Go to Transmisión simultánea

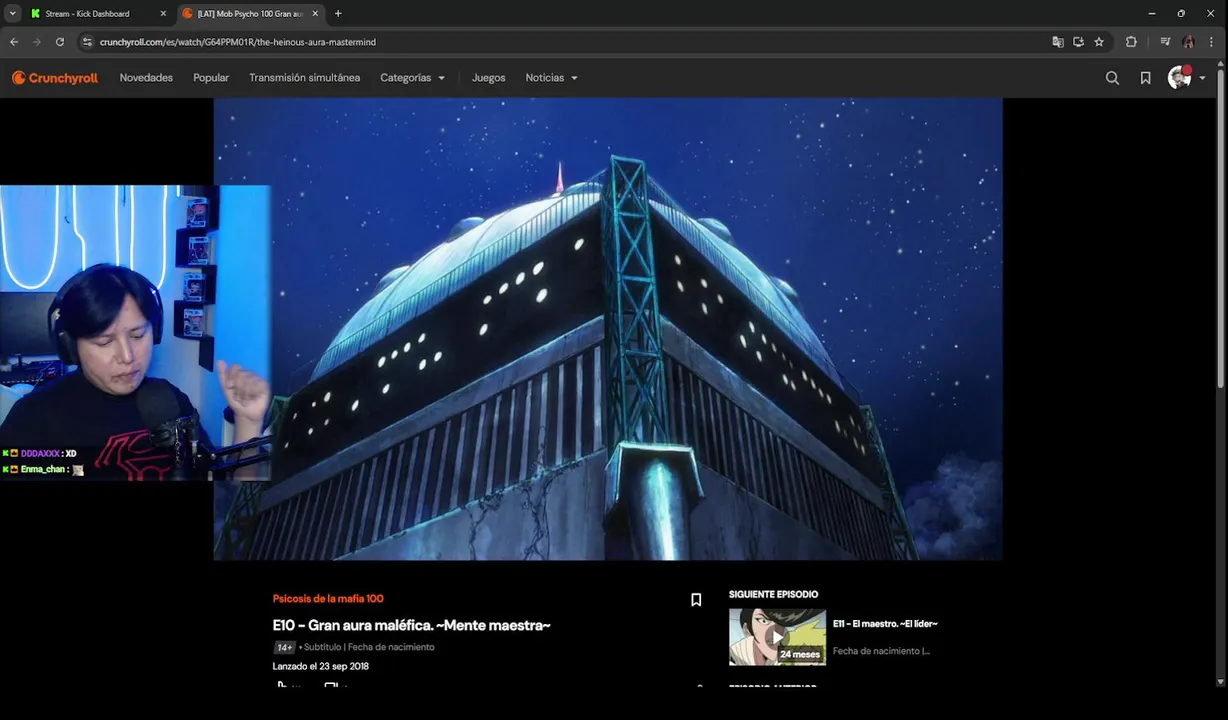304,78
